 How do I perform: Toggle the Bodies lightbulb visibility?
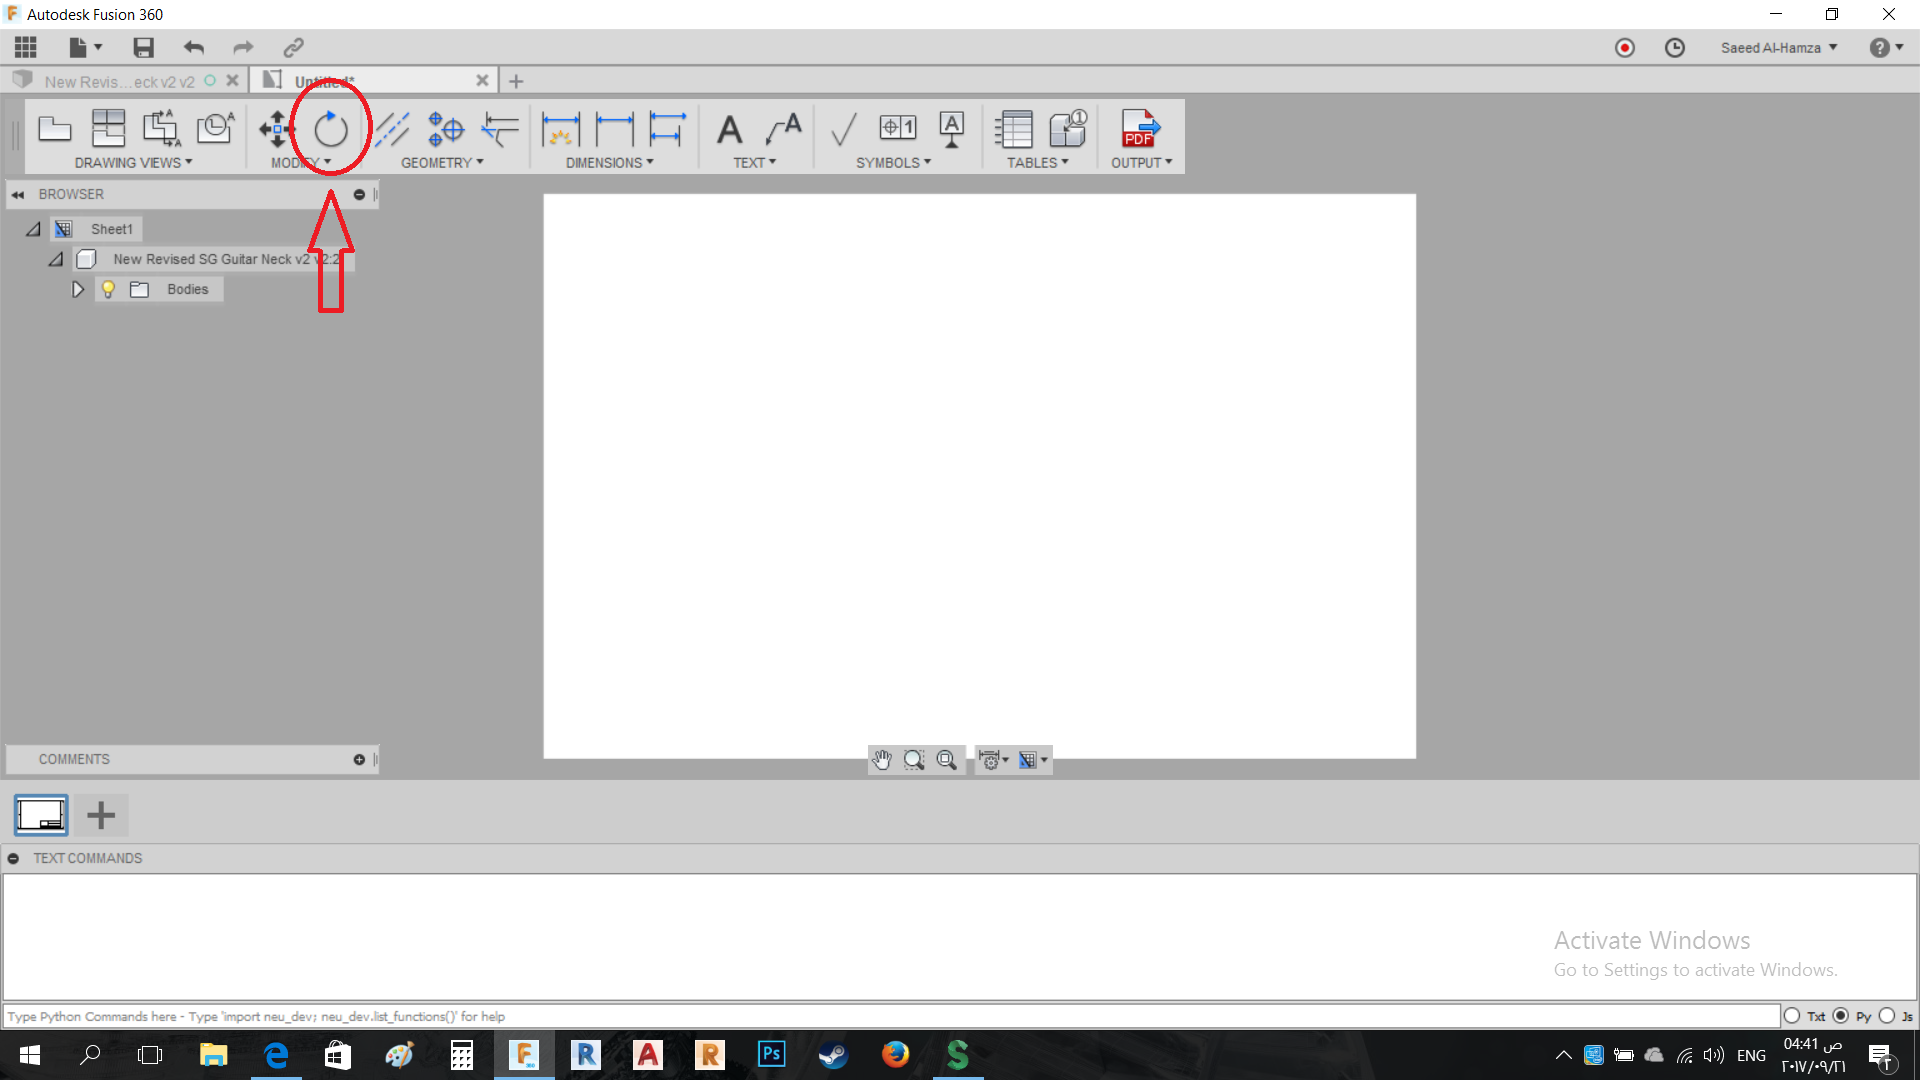(x=108, y=289)
